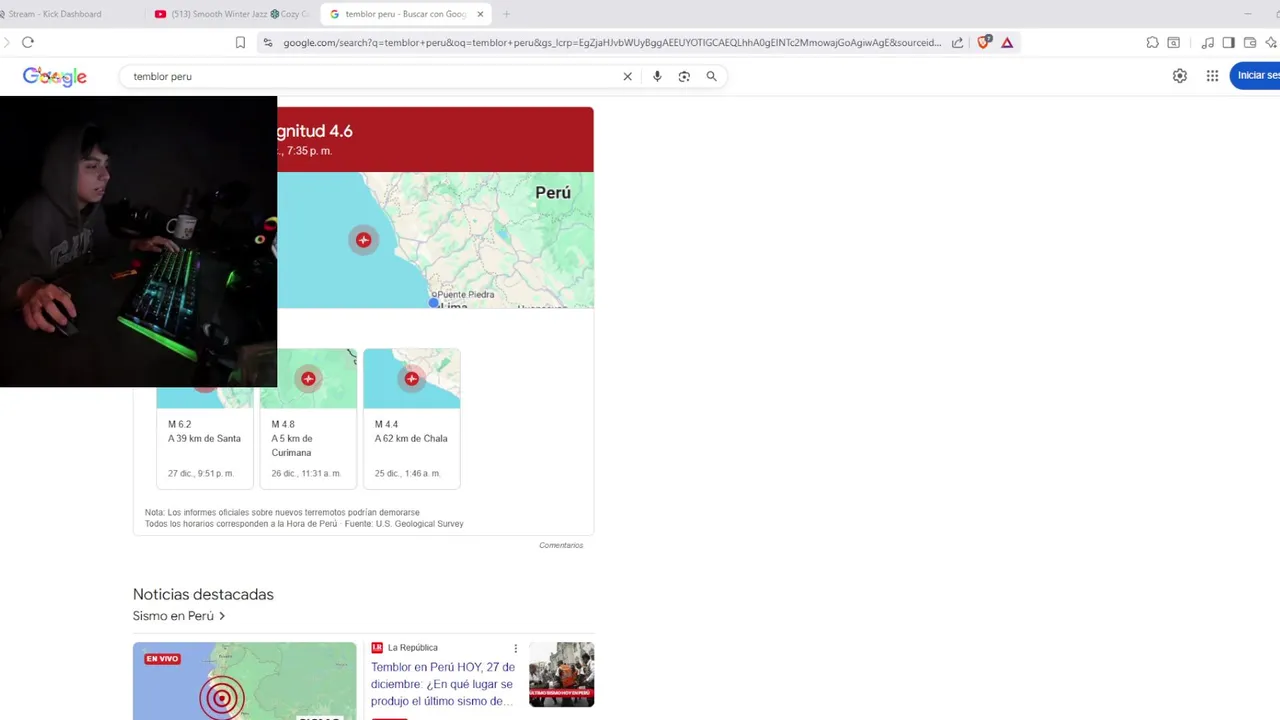
Task: Open the Brave Playlist music note icon
Action: 1208,42
